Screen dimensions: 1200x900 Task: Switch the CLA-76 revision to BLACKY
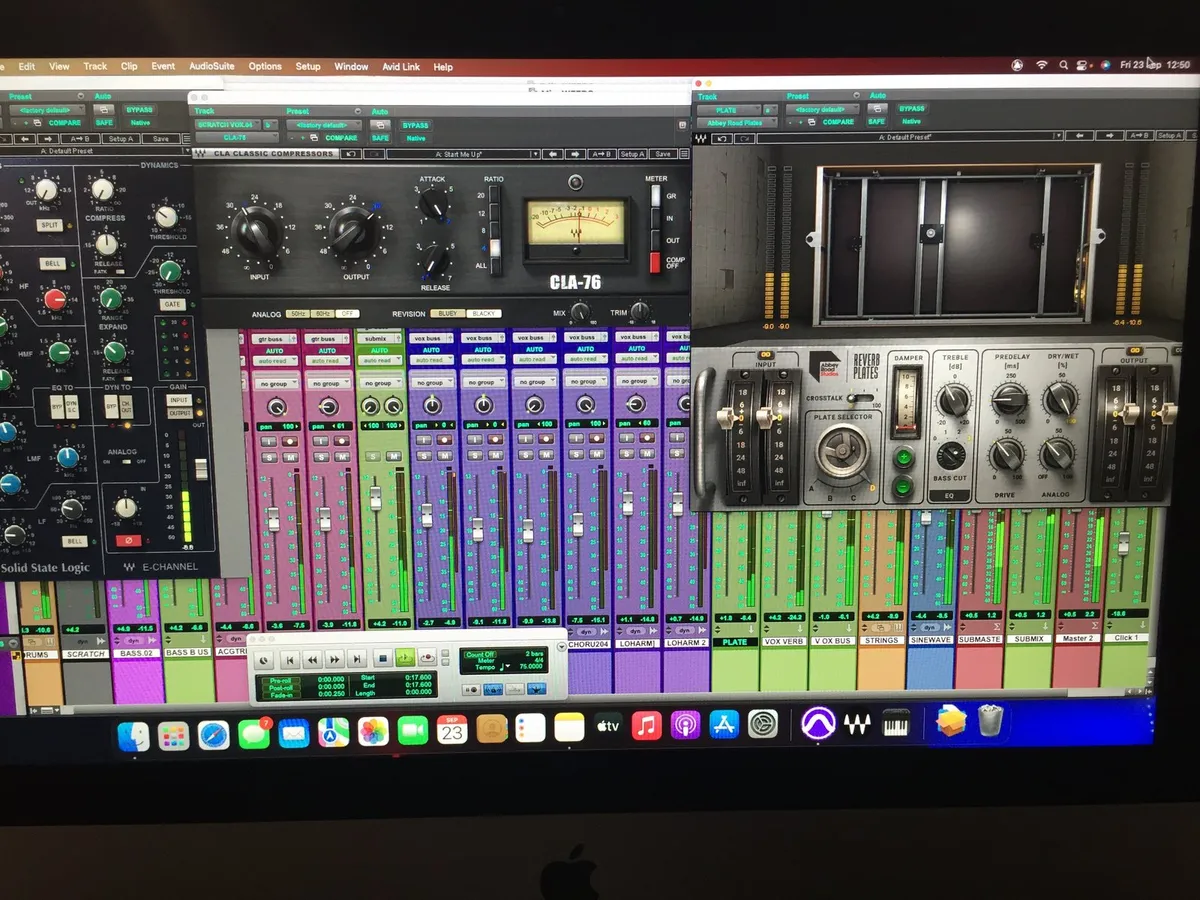coord(484,313)
